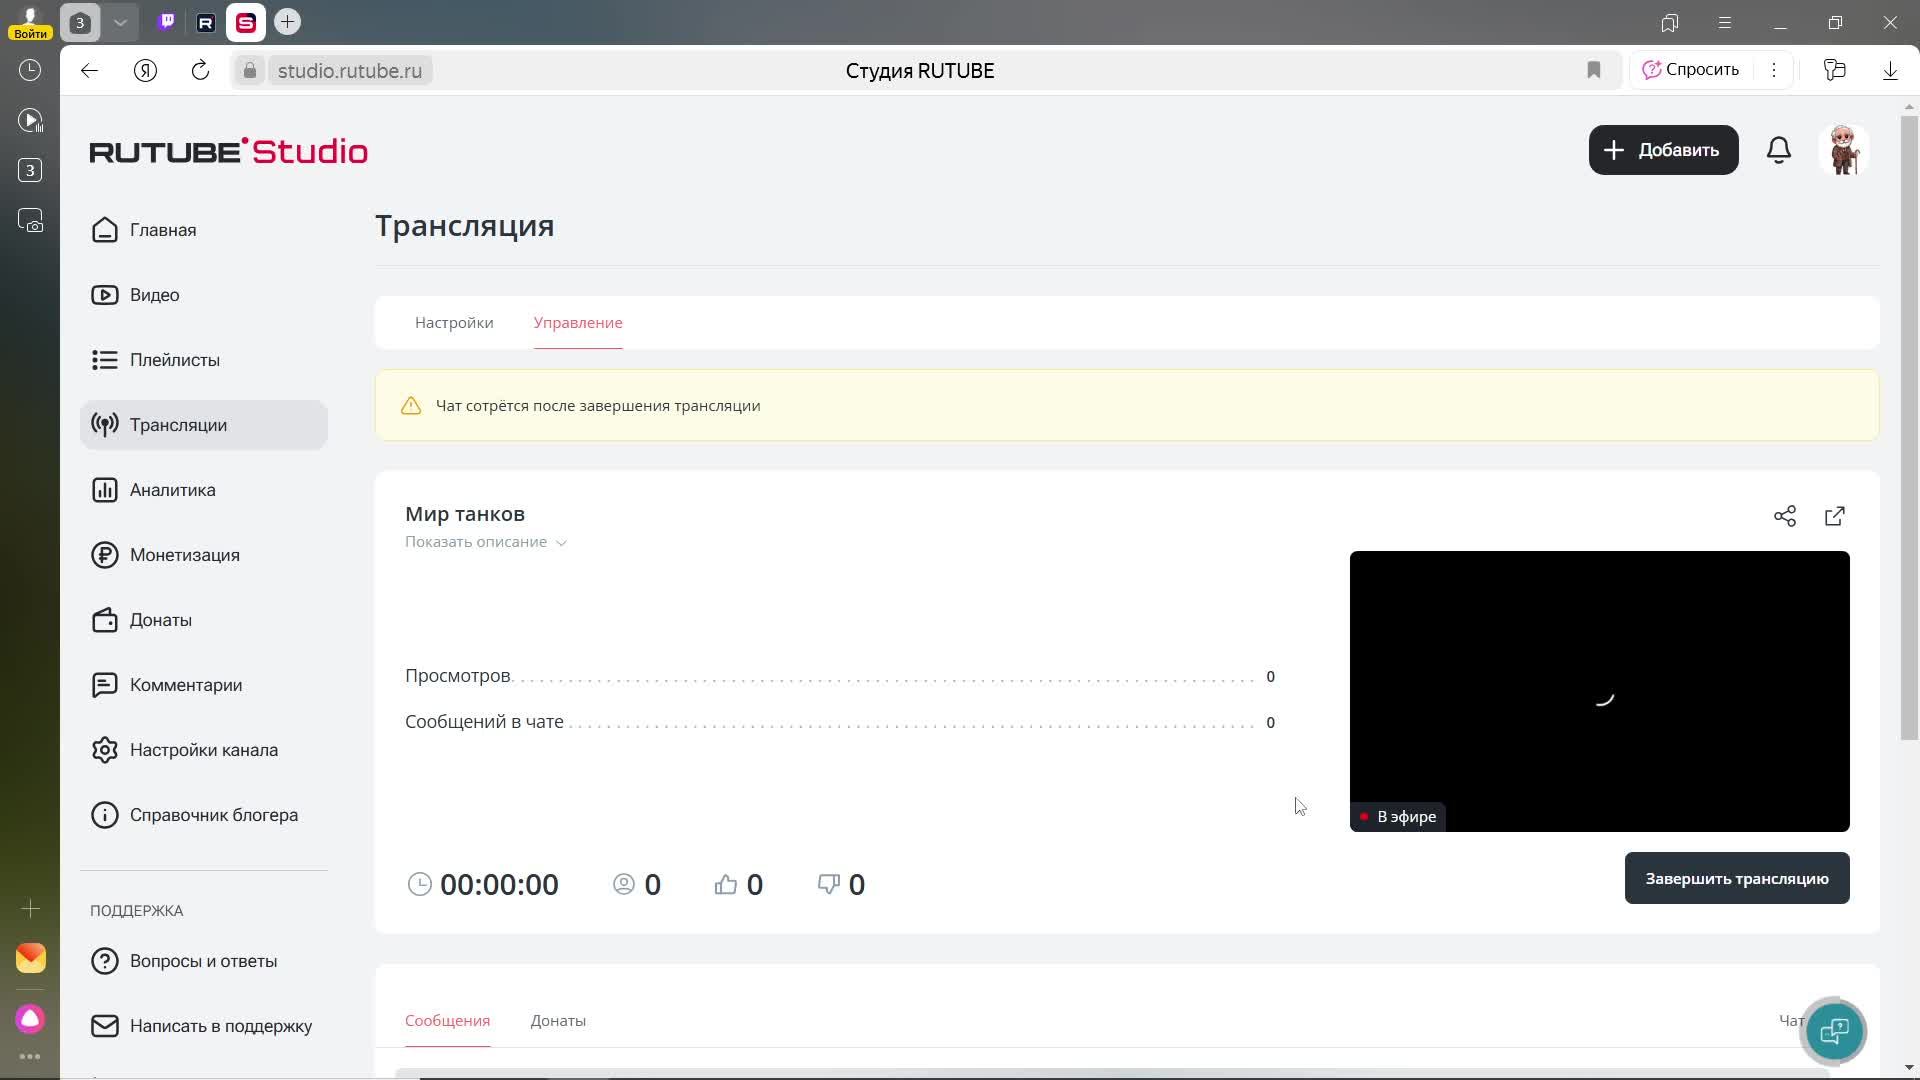
Task: Open the Плейлисты sidebar section
Action: pos(203,360)
